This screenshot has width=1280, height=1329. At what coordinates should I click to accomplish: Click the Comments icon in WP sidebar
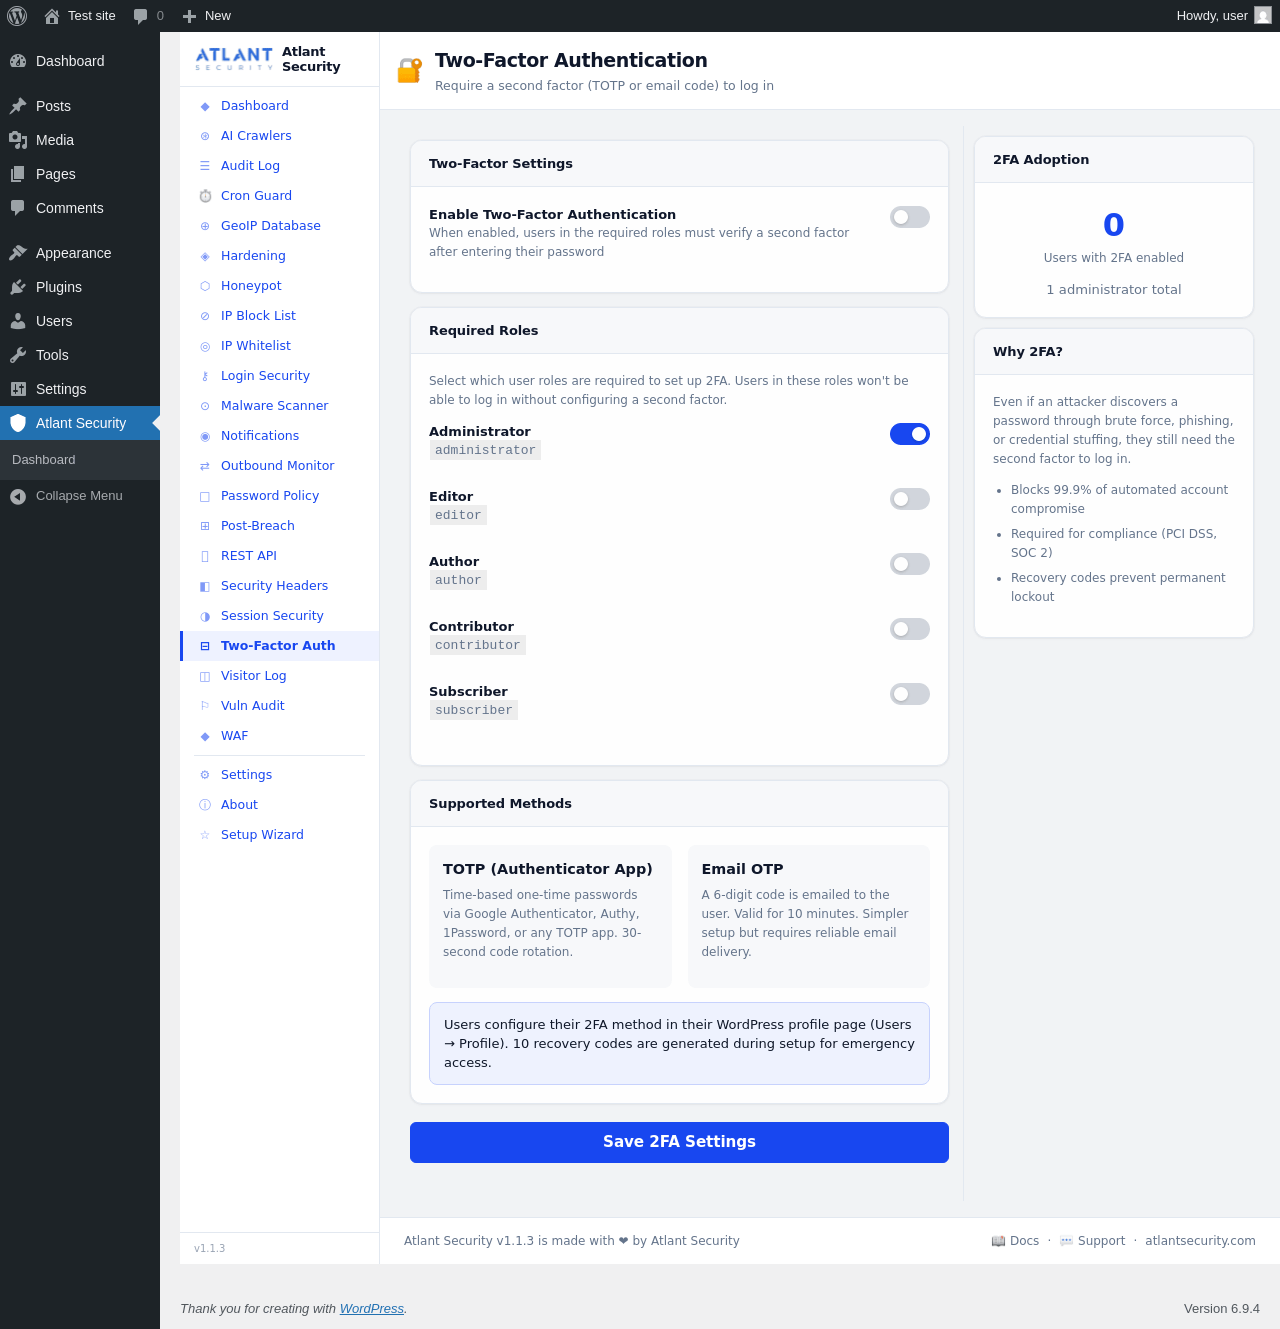click(18, 208)
